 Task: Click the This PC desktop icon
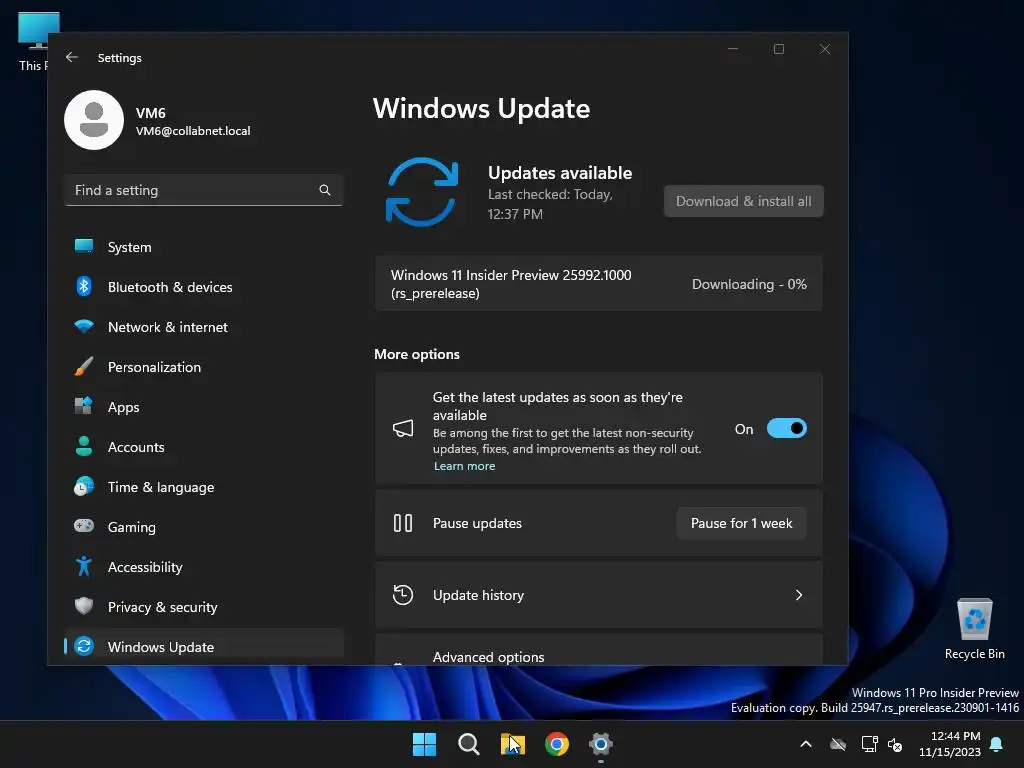pos(34,42)
